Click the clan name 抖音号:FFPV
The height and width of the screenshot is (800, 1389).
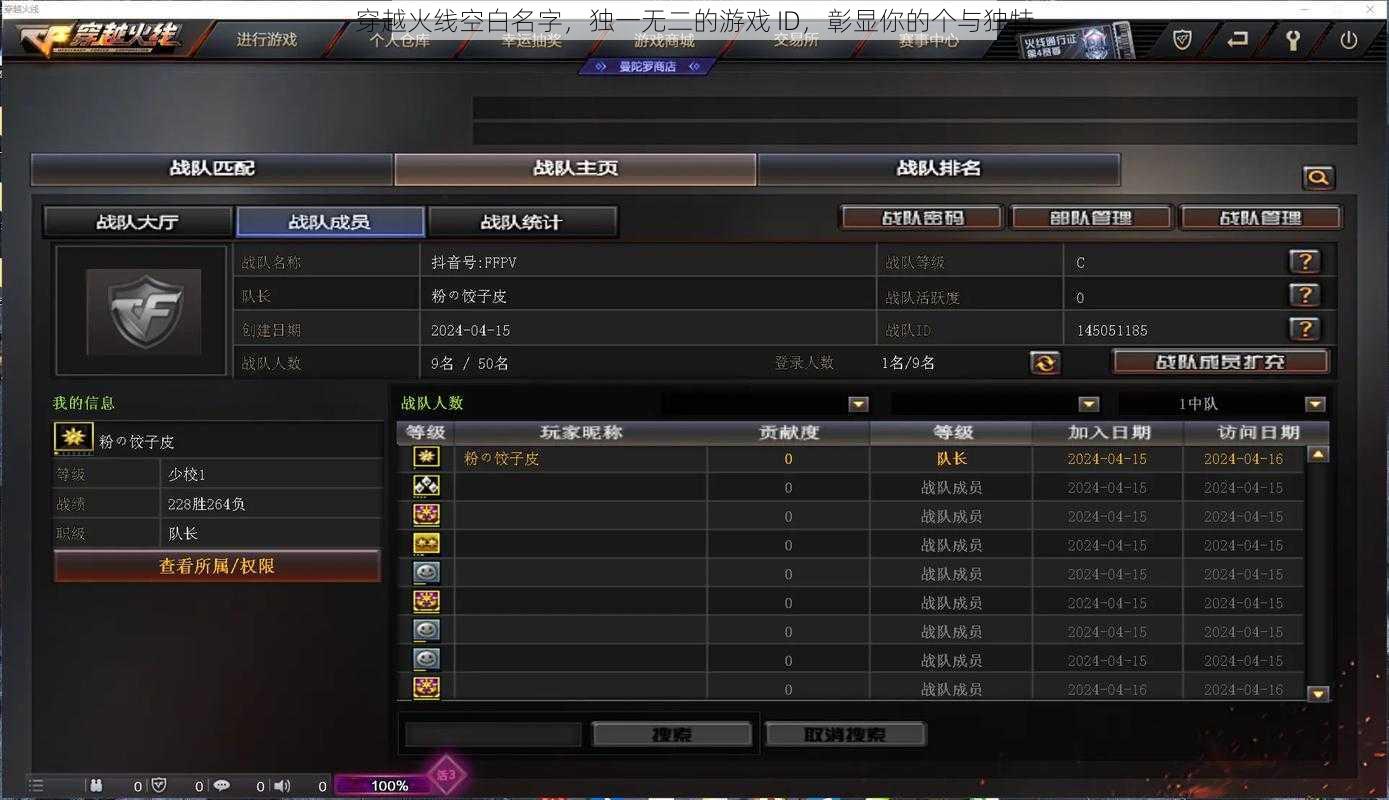[474, 263]
